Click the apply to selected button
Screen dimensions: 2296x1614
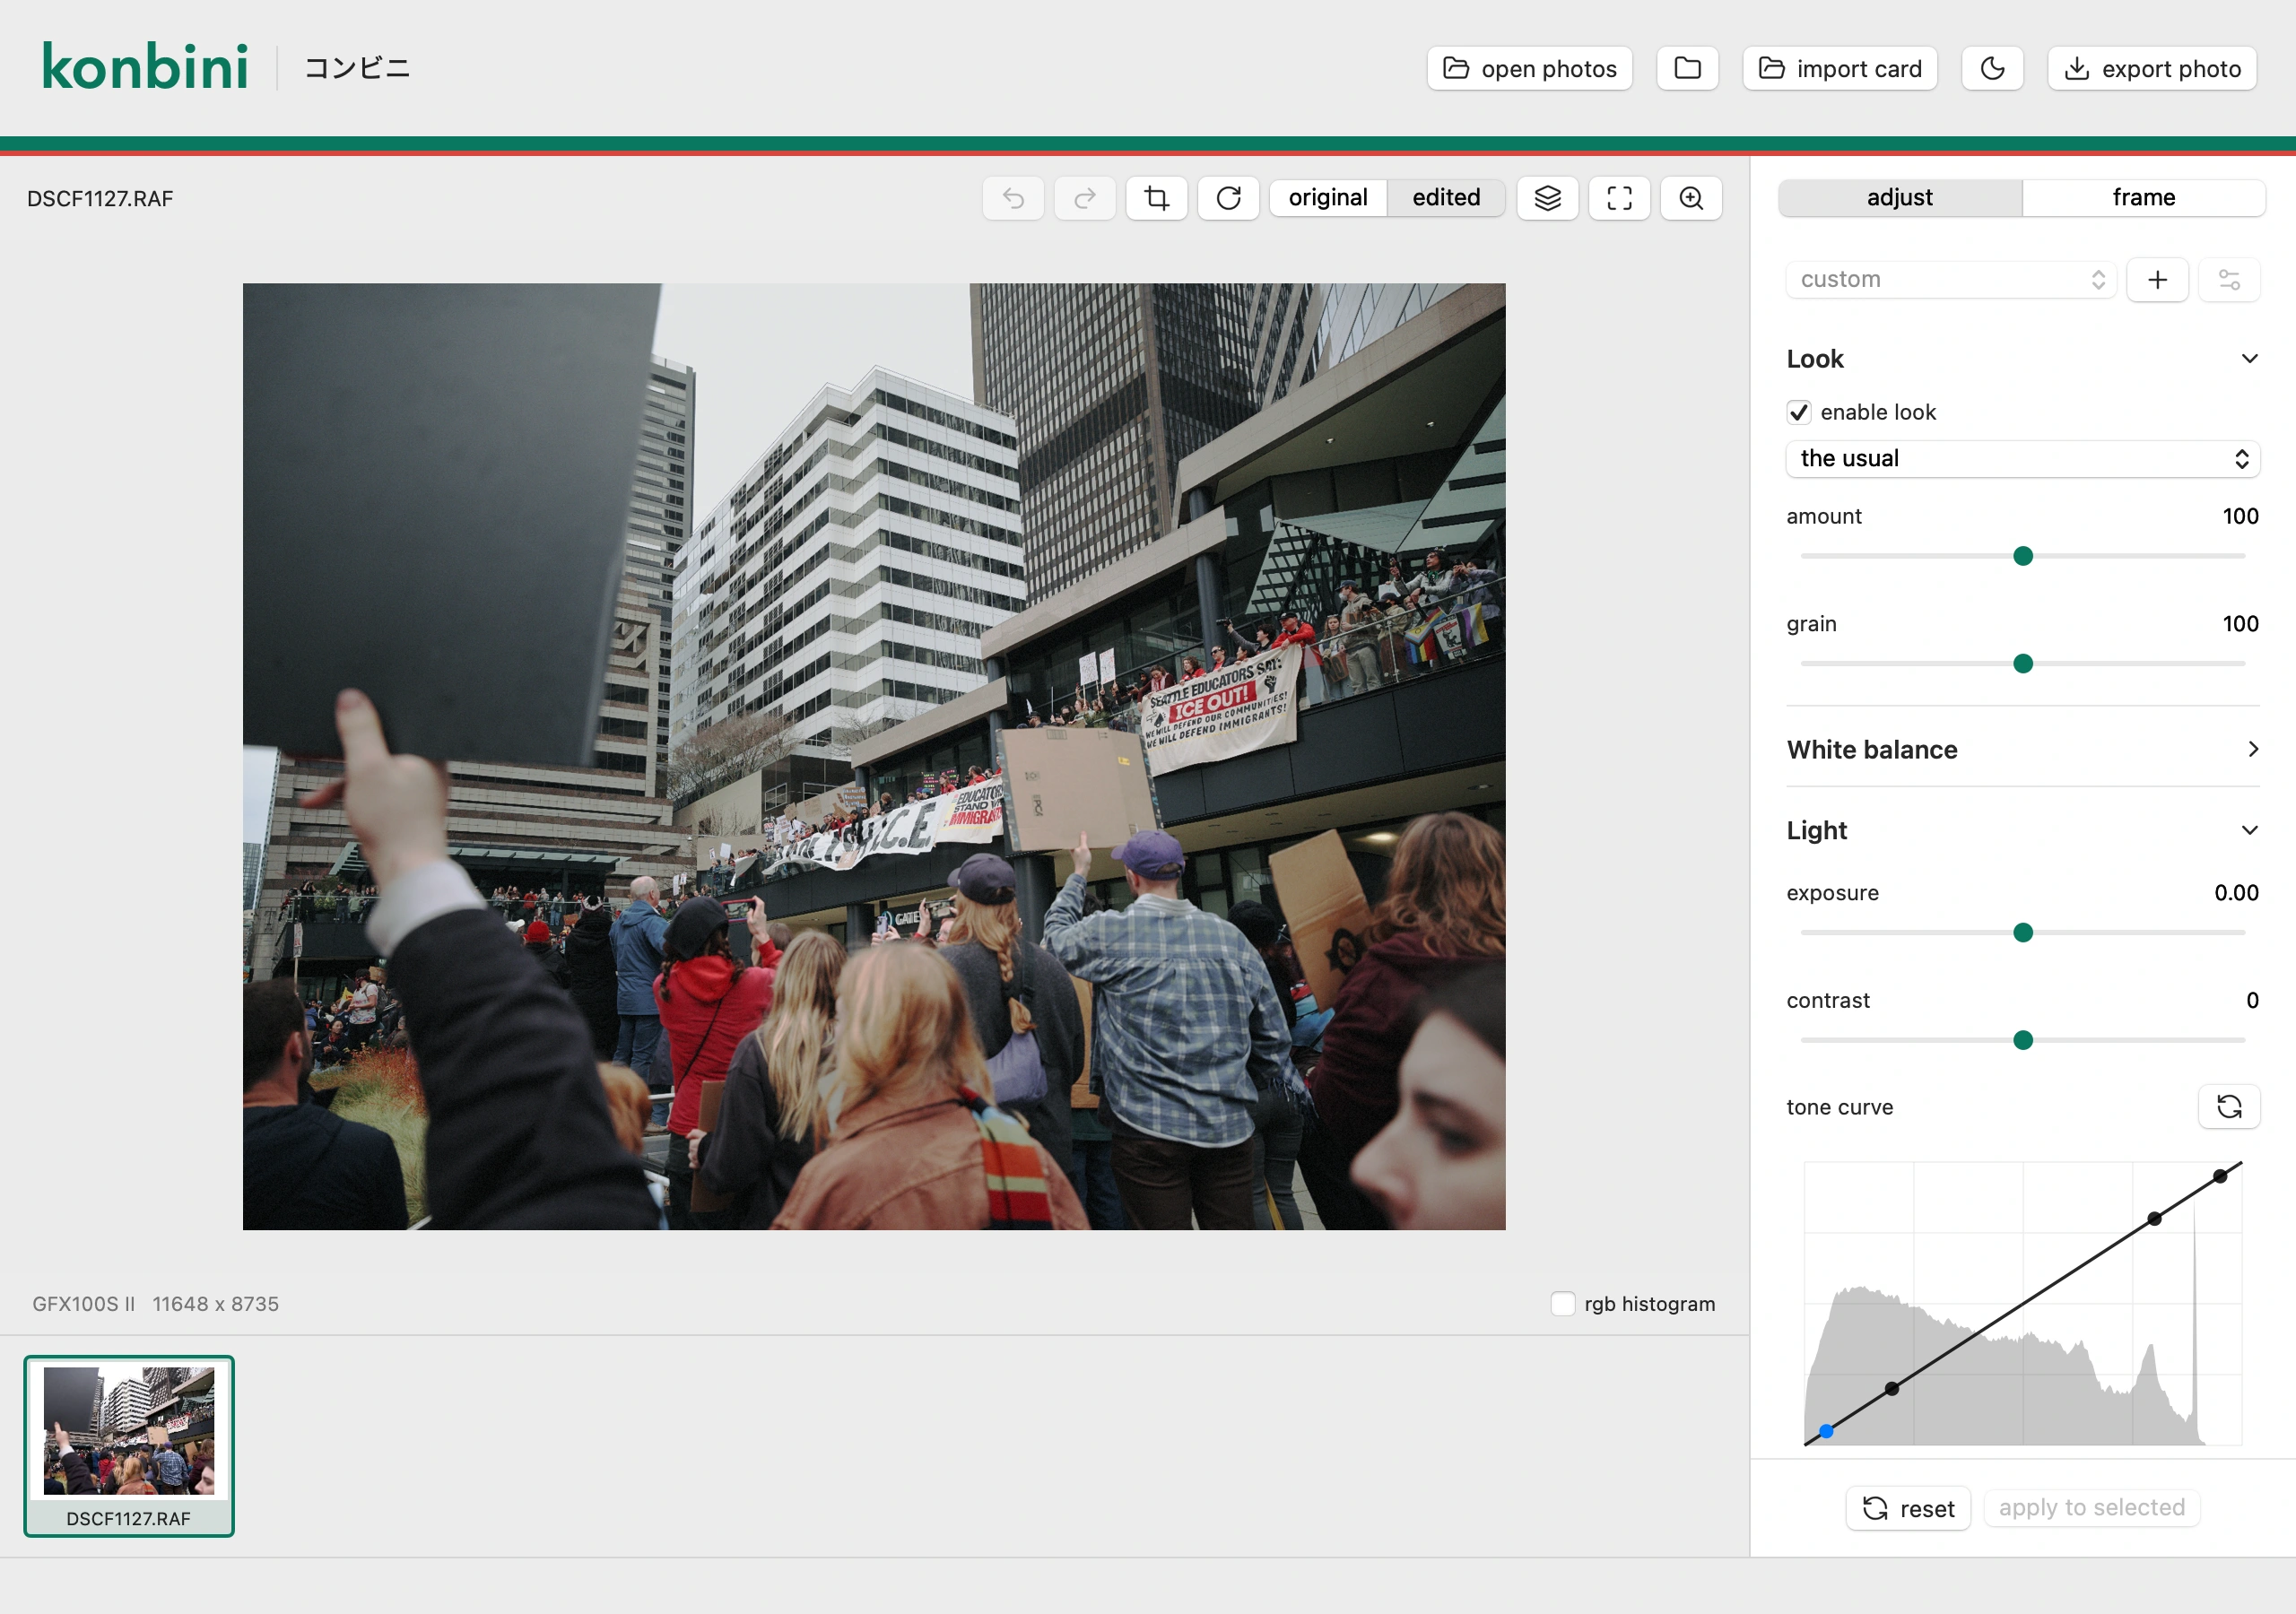point(2092,1507)
